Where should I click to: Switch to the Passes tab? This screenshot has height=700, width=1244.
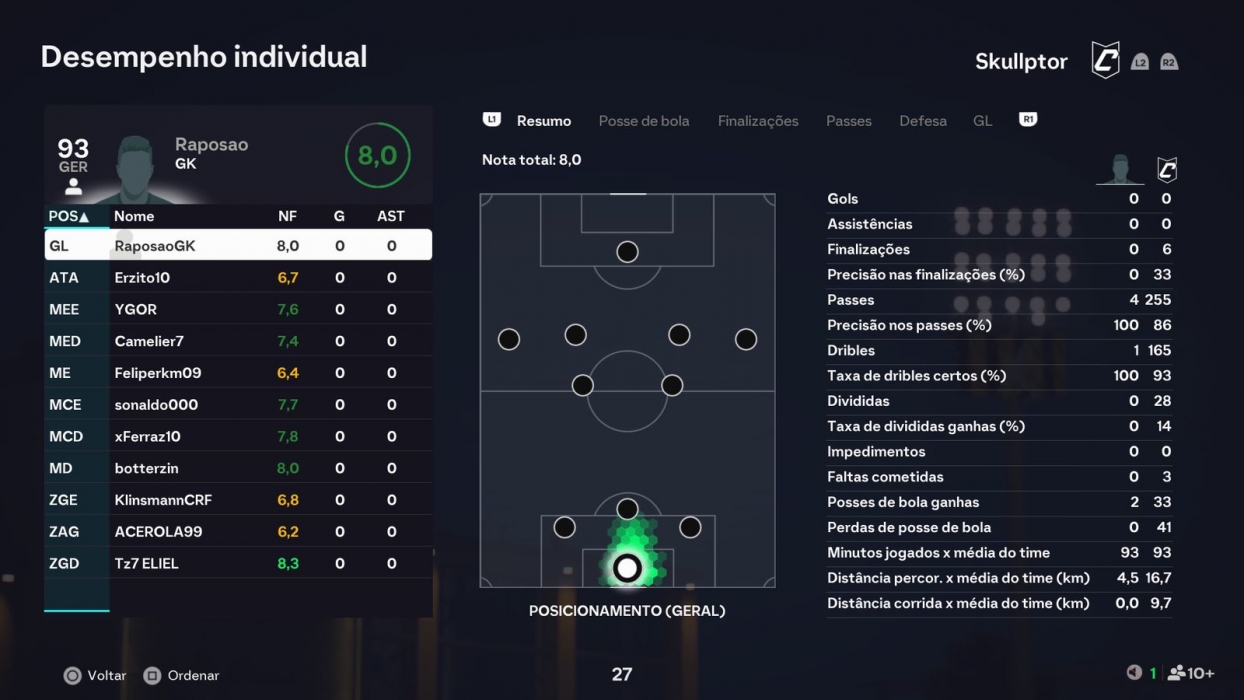(x=848, y=120)
